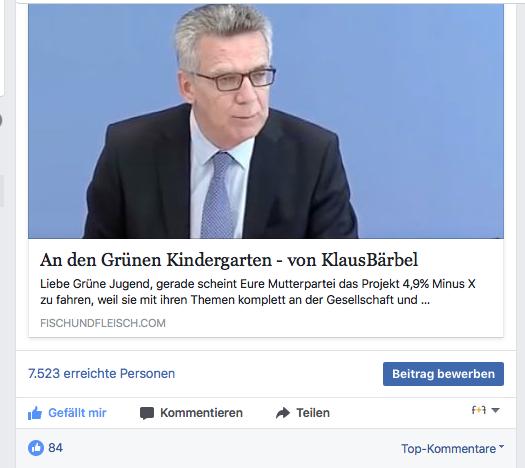Click the Beitrag bewerben button
The image size is (525, 468).
[x=443, y=374]
